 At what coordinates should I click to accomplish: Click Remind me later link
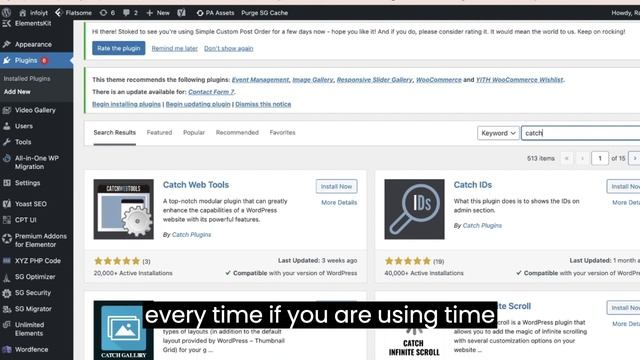tap(174, 48)
